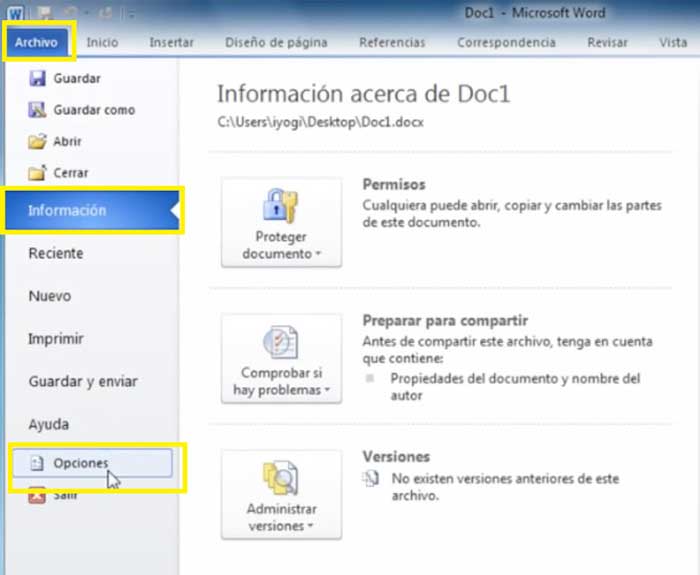Open the Imprimir section

(x=56, y=339)
